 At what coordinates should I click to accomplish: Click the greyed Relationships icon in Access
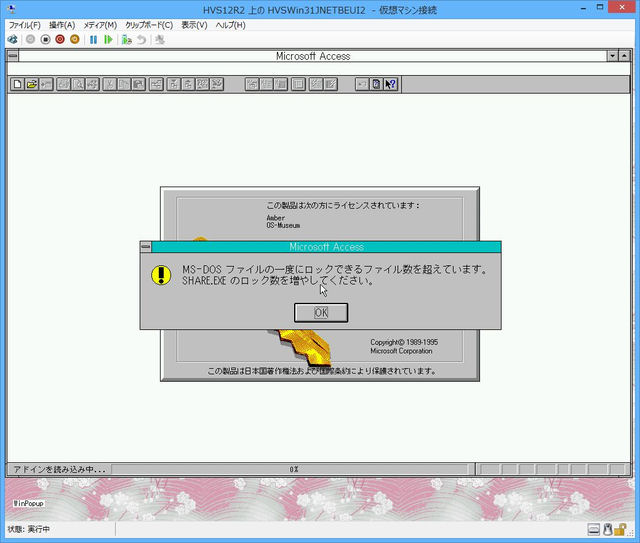click(x=156, y=84)
